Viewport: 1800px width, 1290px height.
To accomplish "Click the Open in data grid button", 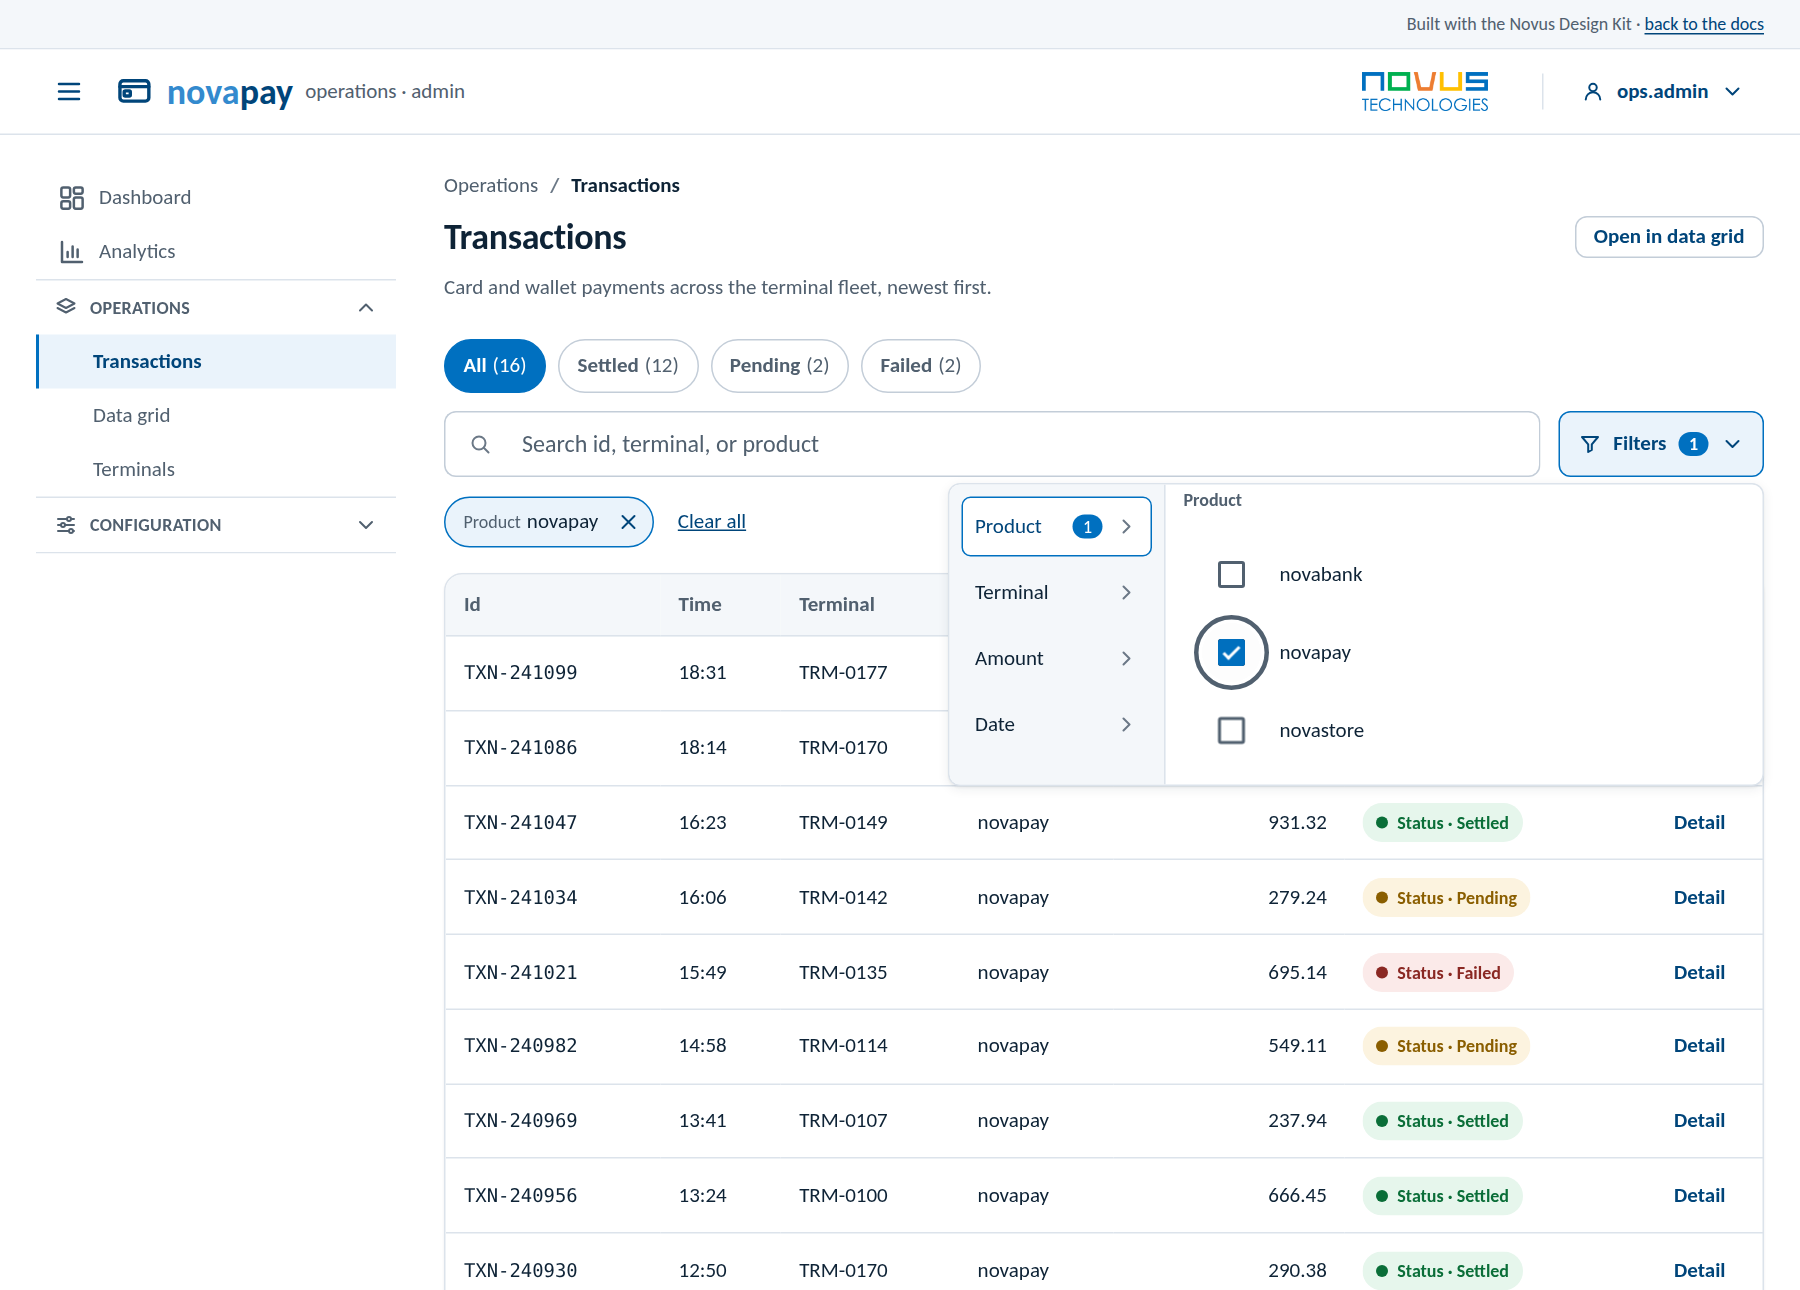I will tap(1668, 237).
